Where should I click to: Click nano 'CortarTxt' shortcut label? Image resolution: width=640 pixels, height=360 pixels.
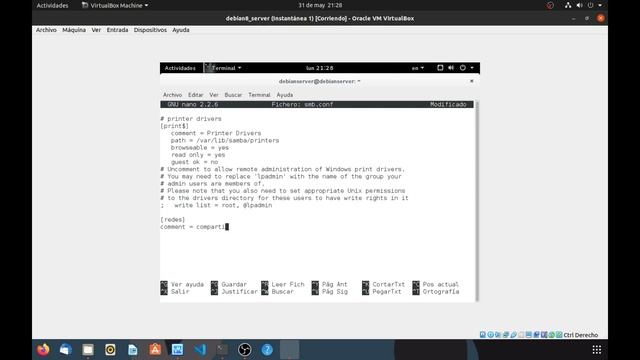pos(389,284)
